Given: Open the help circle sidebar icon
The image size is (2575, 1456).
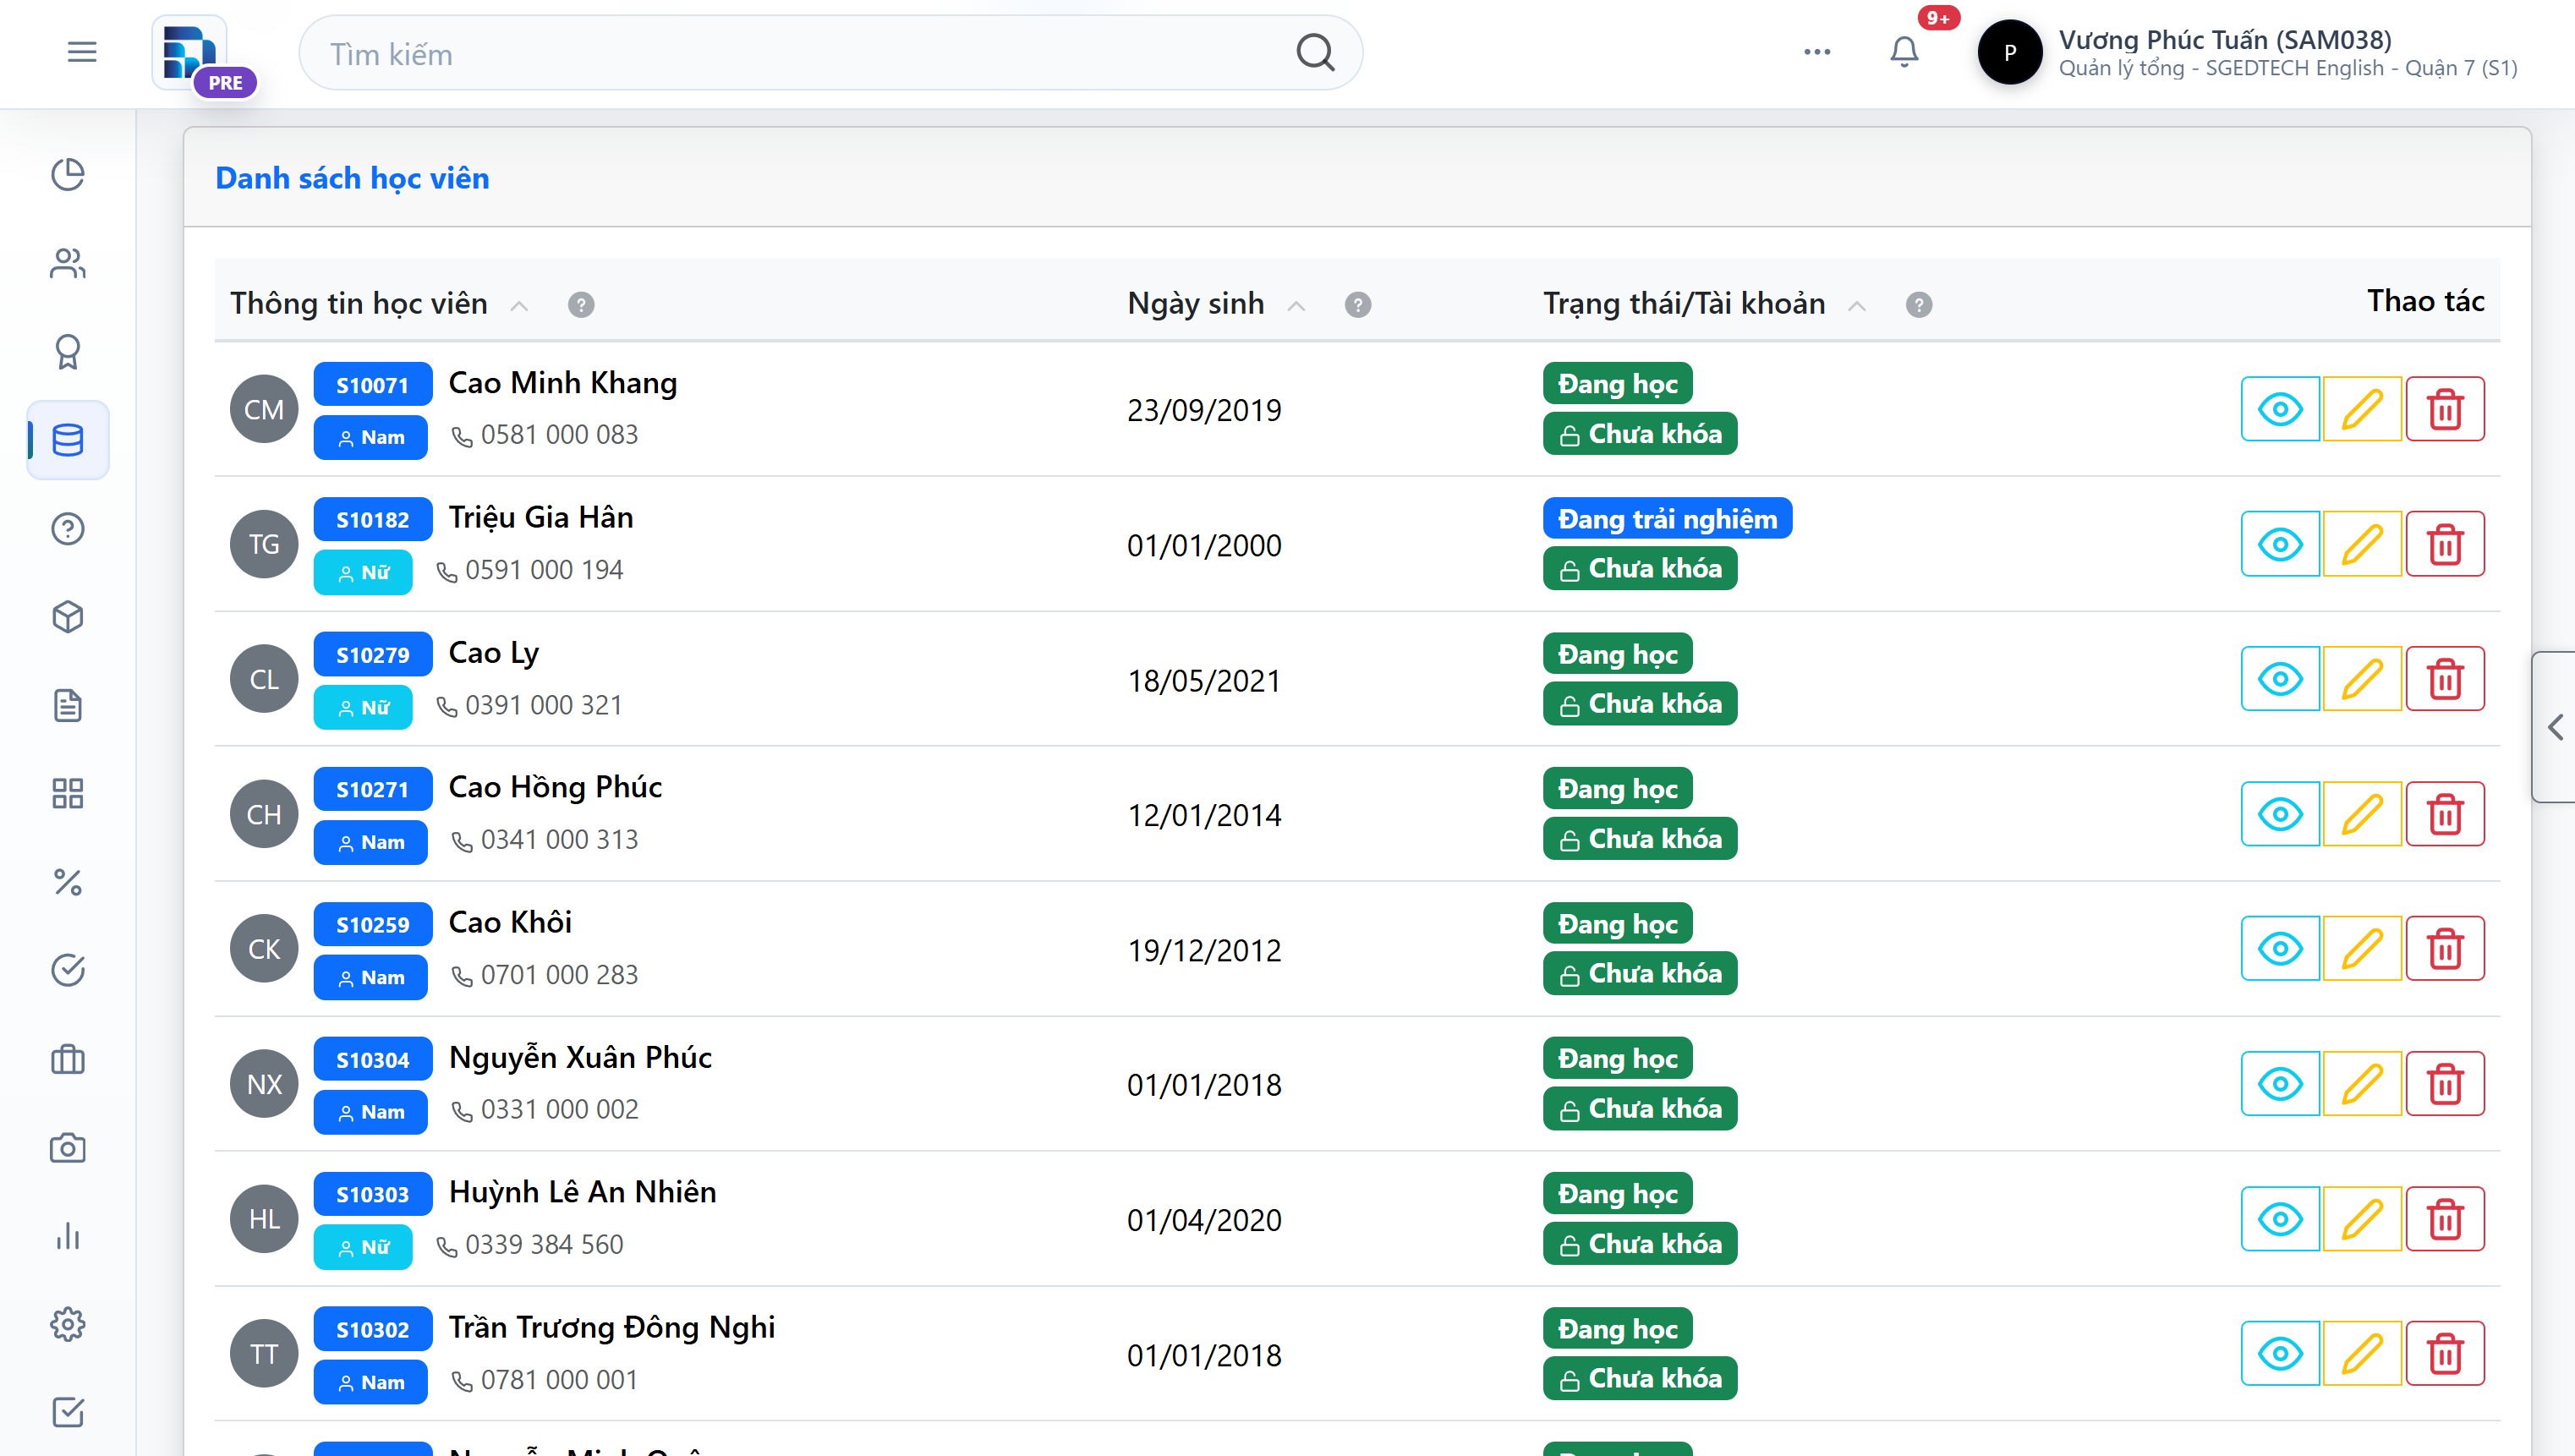Looking at the screenshot, I should pos(68,529).
